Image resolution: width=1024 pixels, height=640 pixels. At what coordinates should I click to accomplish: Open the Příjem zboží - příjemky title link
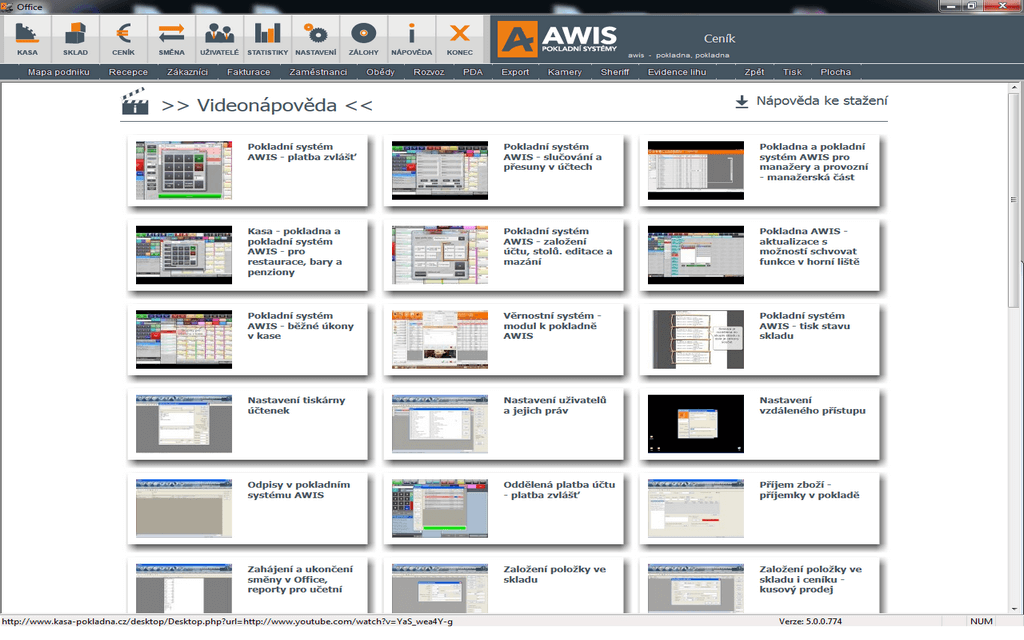pyautogui.click(x=809, y=490)
